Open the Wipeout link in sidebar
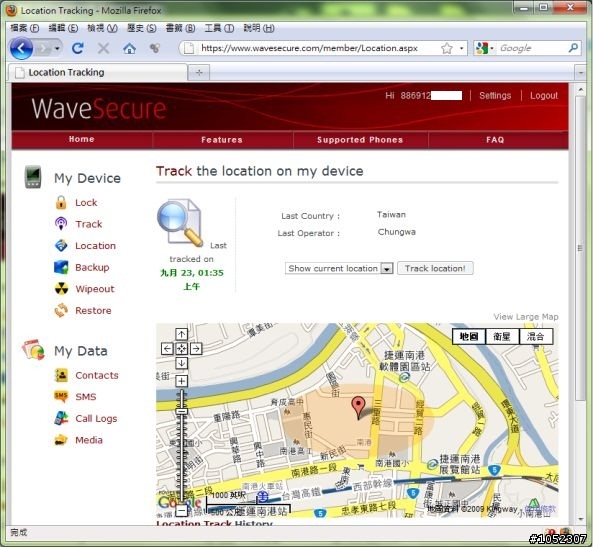This screenshot has height=547, width=593. coord(95,289)
